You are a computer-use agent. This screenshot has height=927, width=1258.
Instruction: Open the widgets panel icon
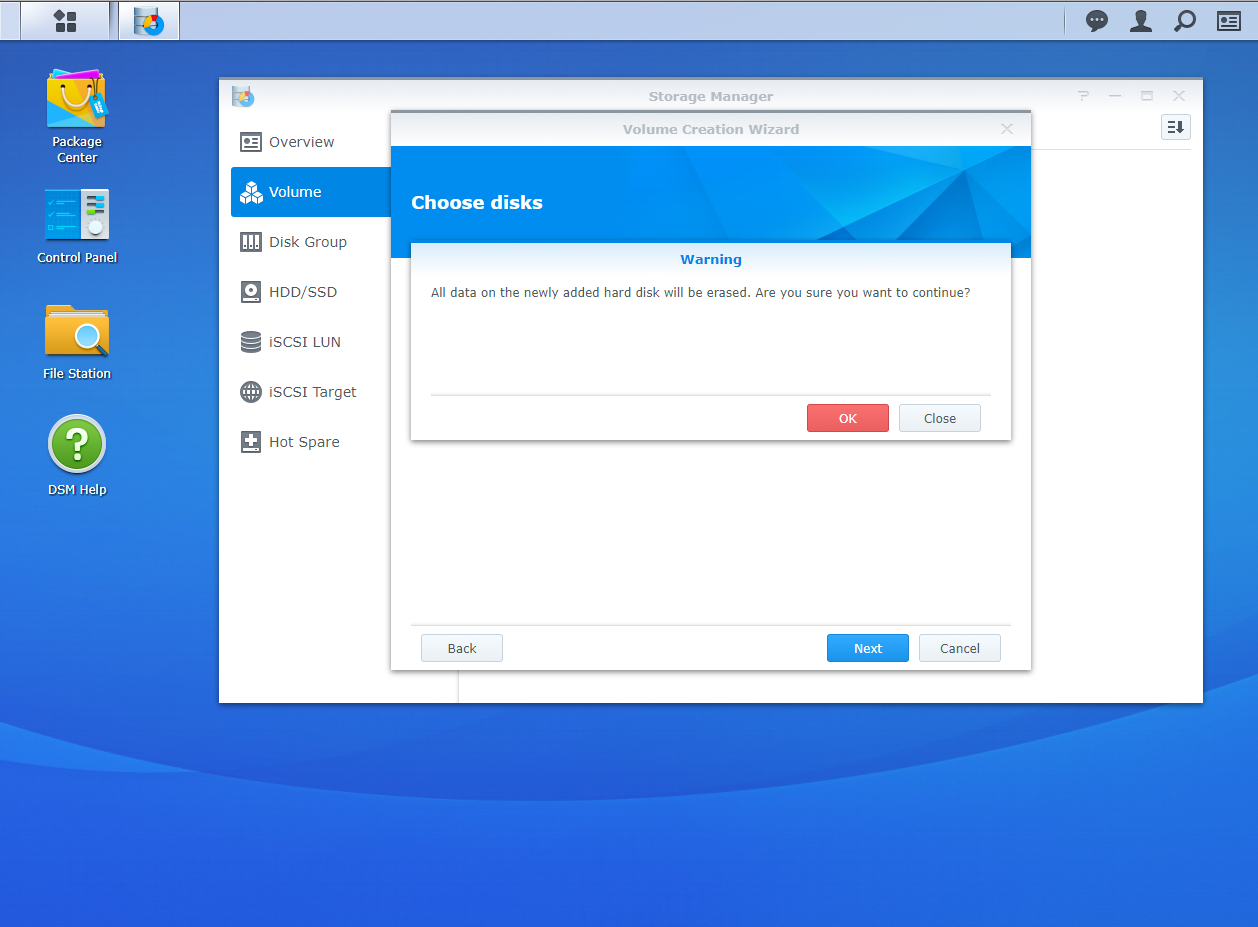1229,21
